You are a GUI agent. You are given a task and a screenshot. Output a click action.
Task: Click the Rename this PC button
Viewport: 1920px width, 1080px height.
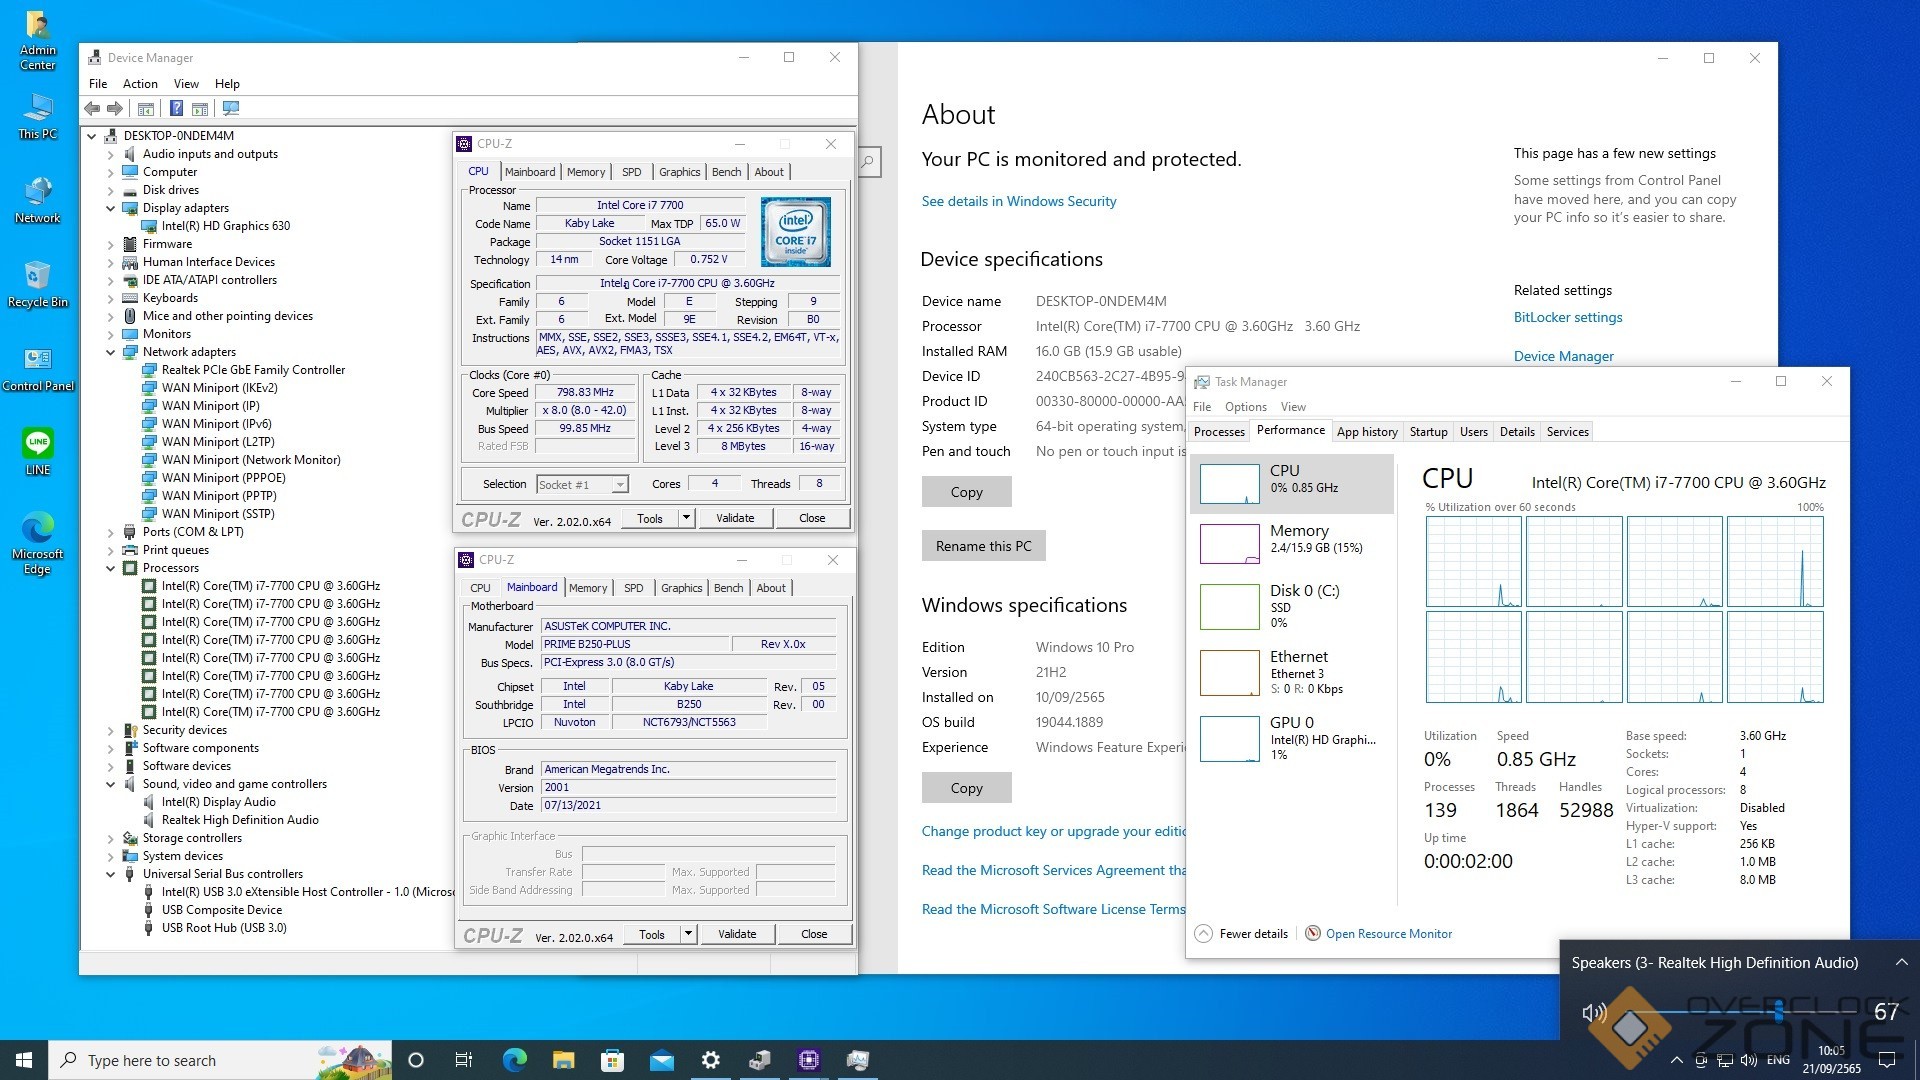pos(982,546)
